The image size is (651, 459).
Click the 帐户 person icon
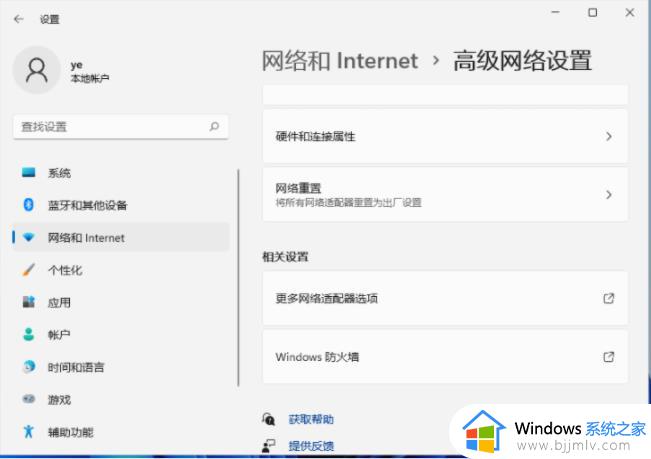[29, 335]
